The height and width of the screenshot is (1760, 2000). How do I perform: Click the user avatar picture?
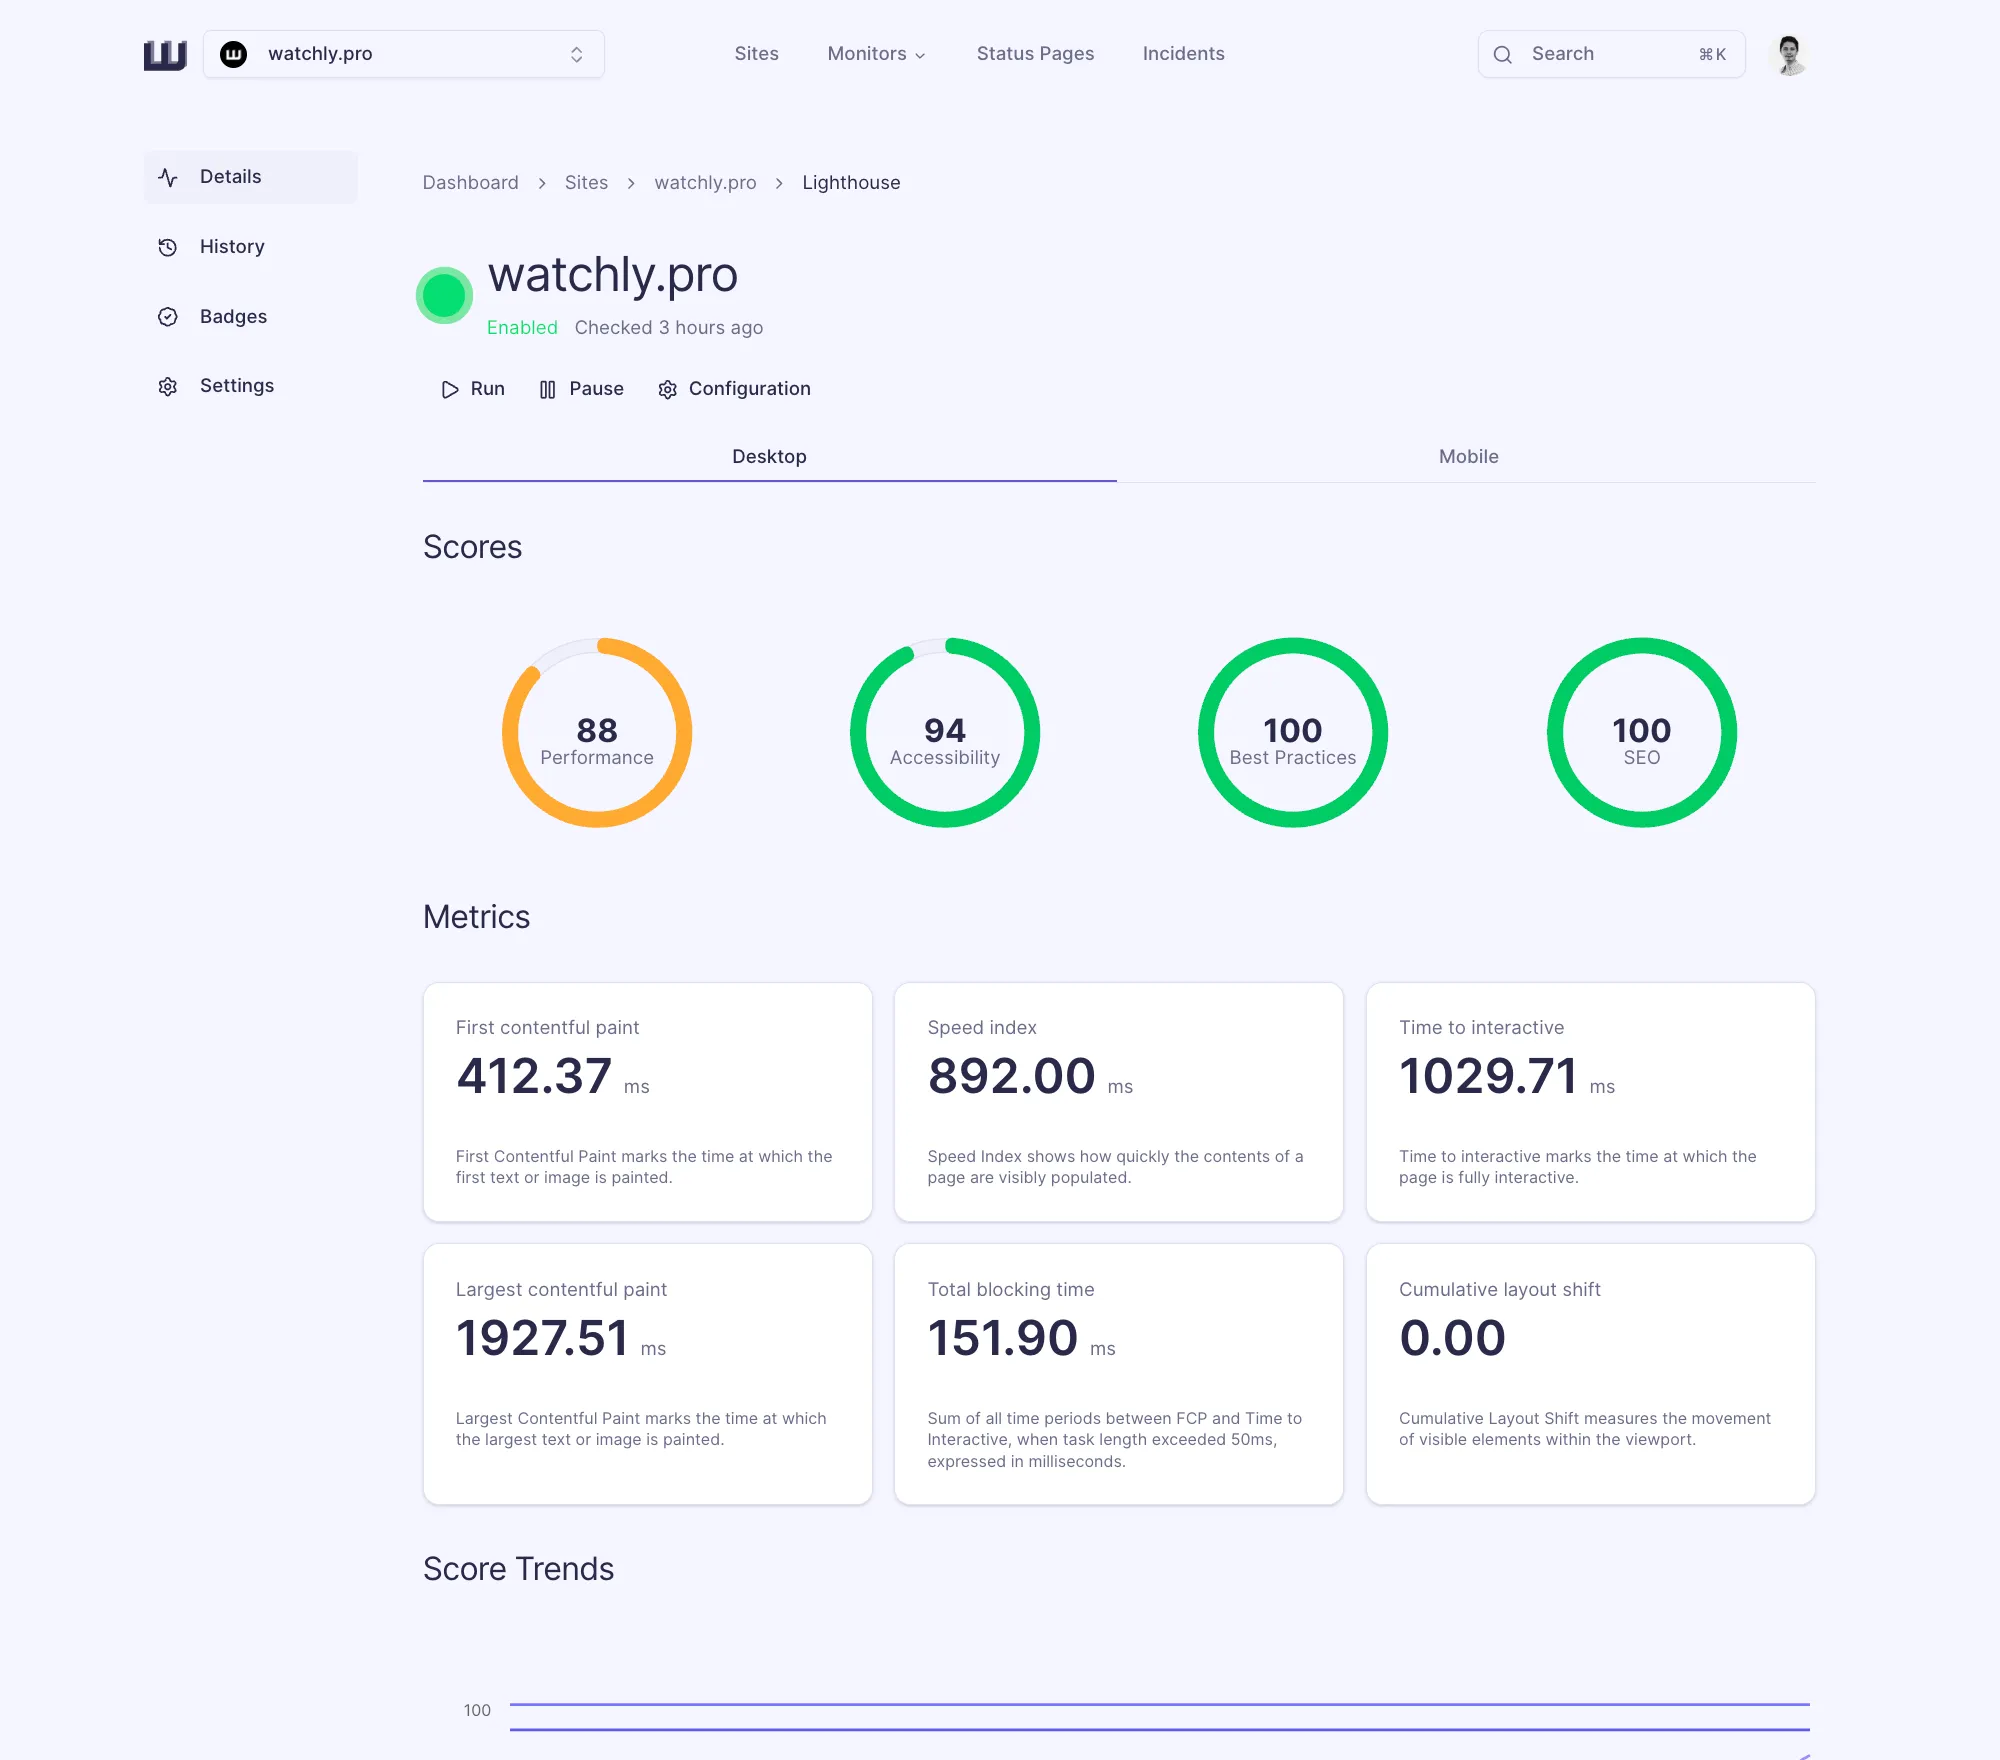click(1789, 55)
